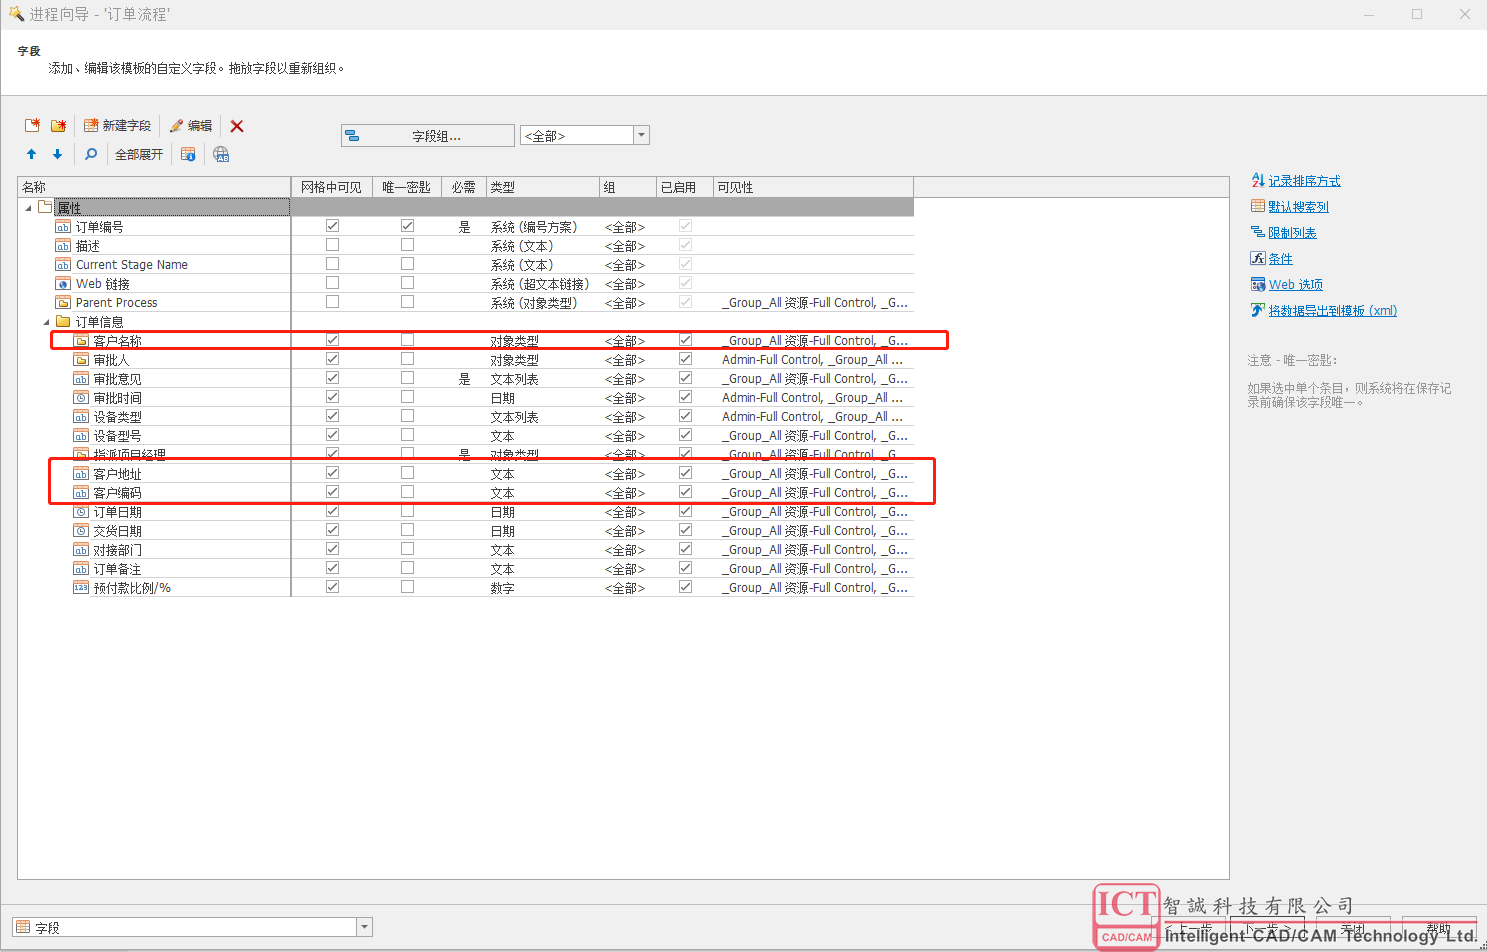Click the globe AB translation icon
The image size is (1487, 952).
(x=221, y=154)
